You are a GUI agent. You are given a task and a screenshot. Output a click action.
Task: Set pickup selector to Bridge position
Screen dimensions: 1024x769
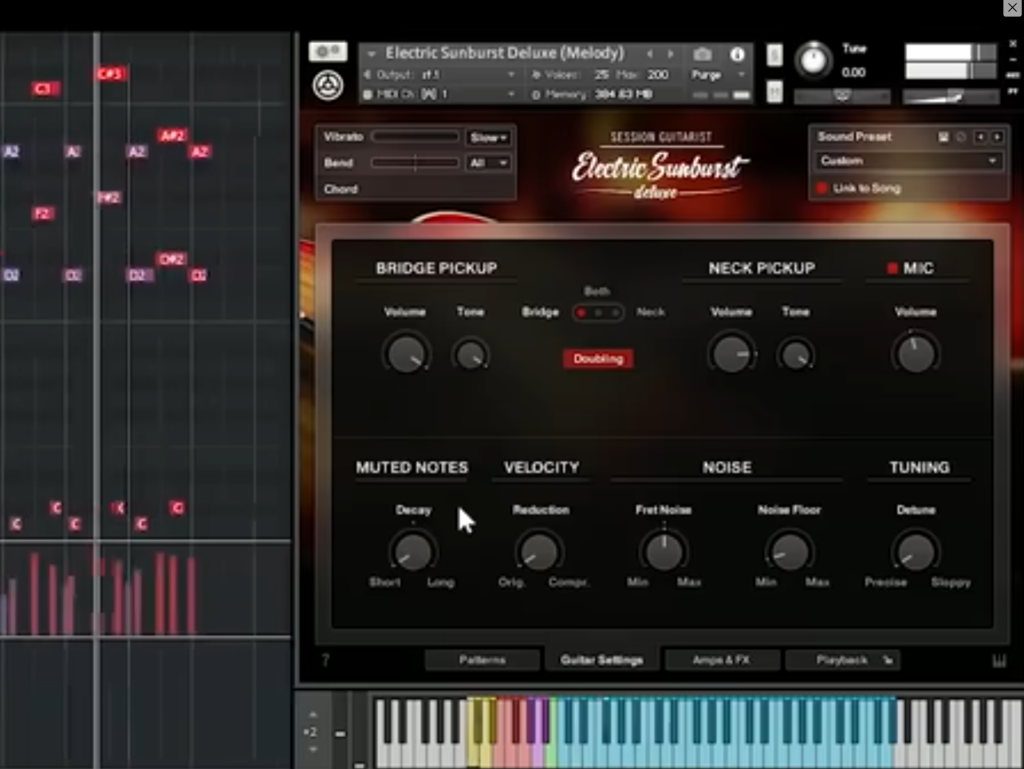pyautogui.click(x=581, y=313)
